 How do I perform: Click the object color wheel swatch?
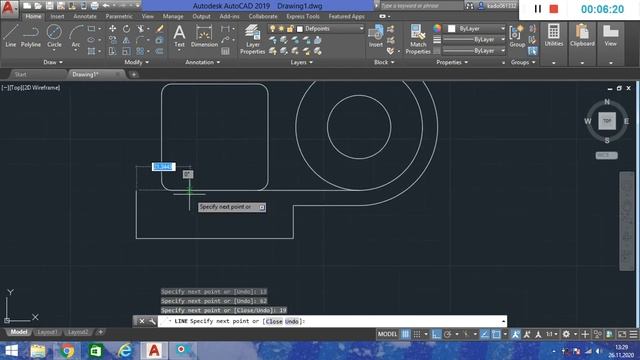(x=437, y=28)
